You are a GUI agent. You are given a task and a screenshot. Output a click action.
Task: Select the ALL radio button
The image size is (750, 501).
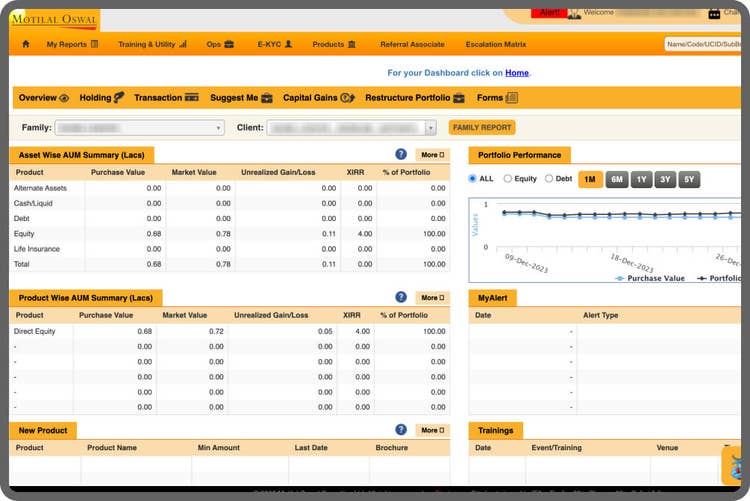pos(473,179)
